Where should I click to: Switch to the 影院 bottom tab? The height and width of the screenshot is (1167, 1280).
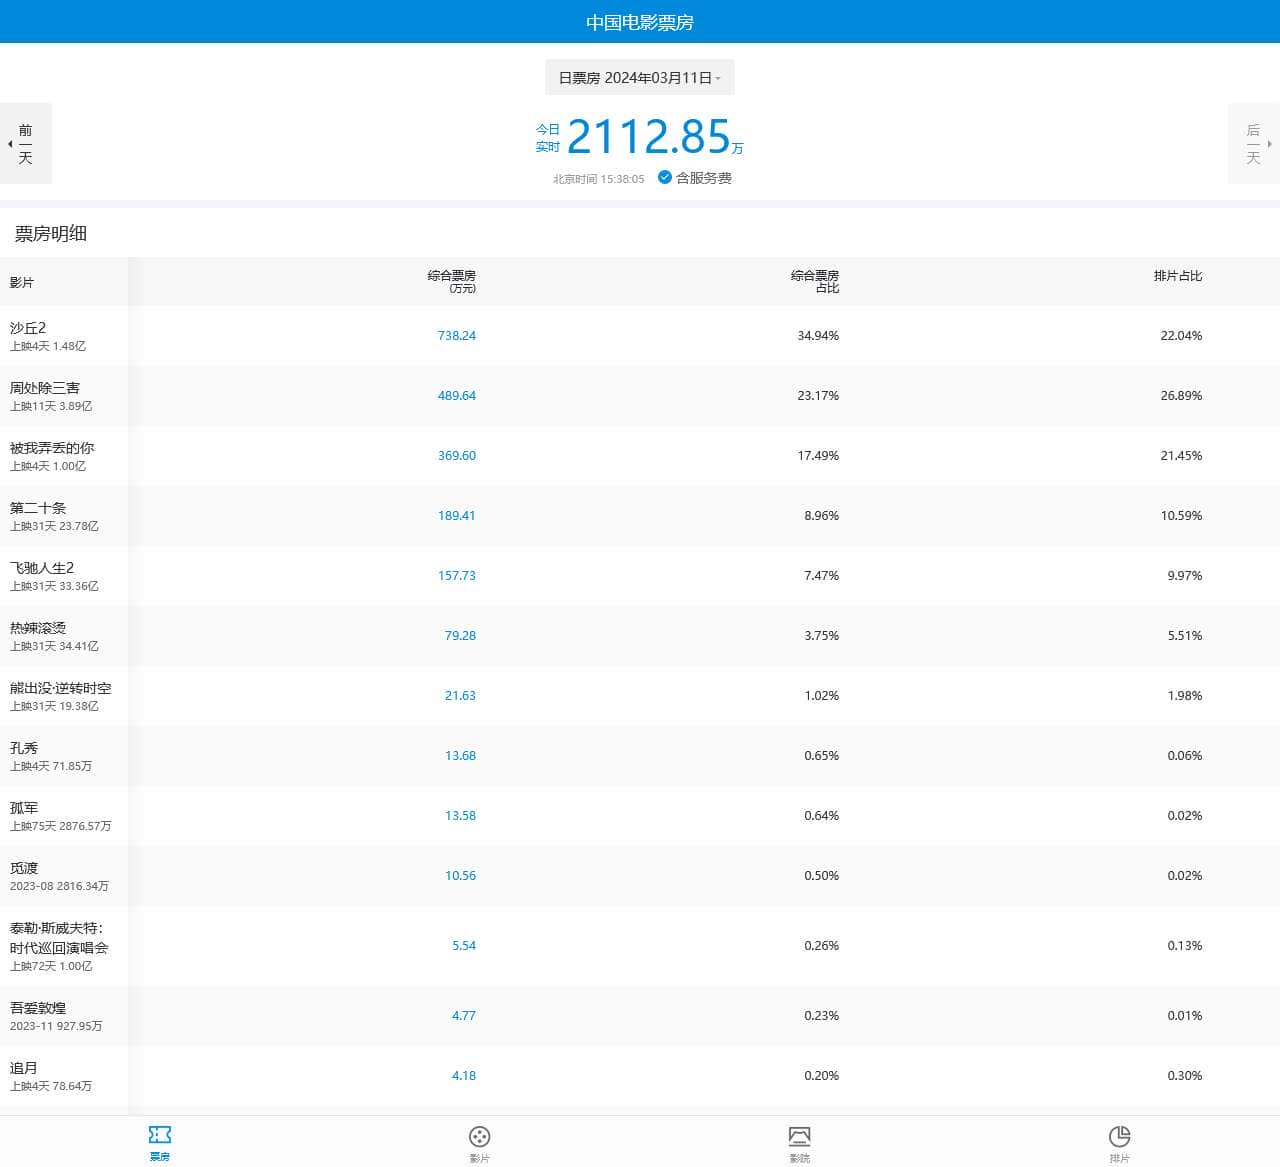800,1142
